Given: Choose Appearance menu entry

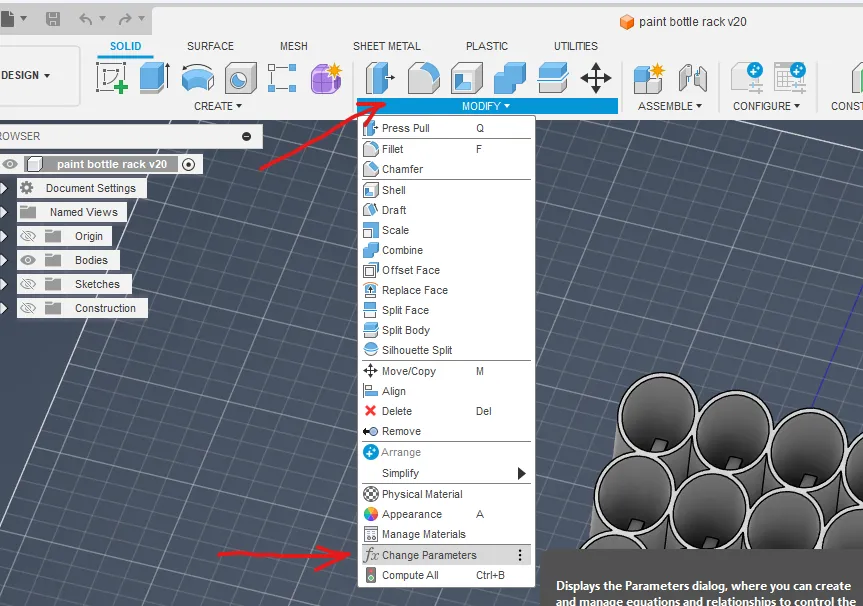Looking at the screenshot, I should (x=446, y=514).
